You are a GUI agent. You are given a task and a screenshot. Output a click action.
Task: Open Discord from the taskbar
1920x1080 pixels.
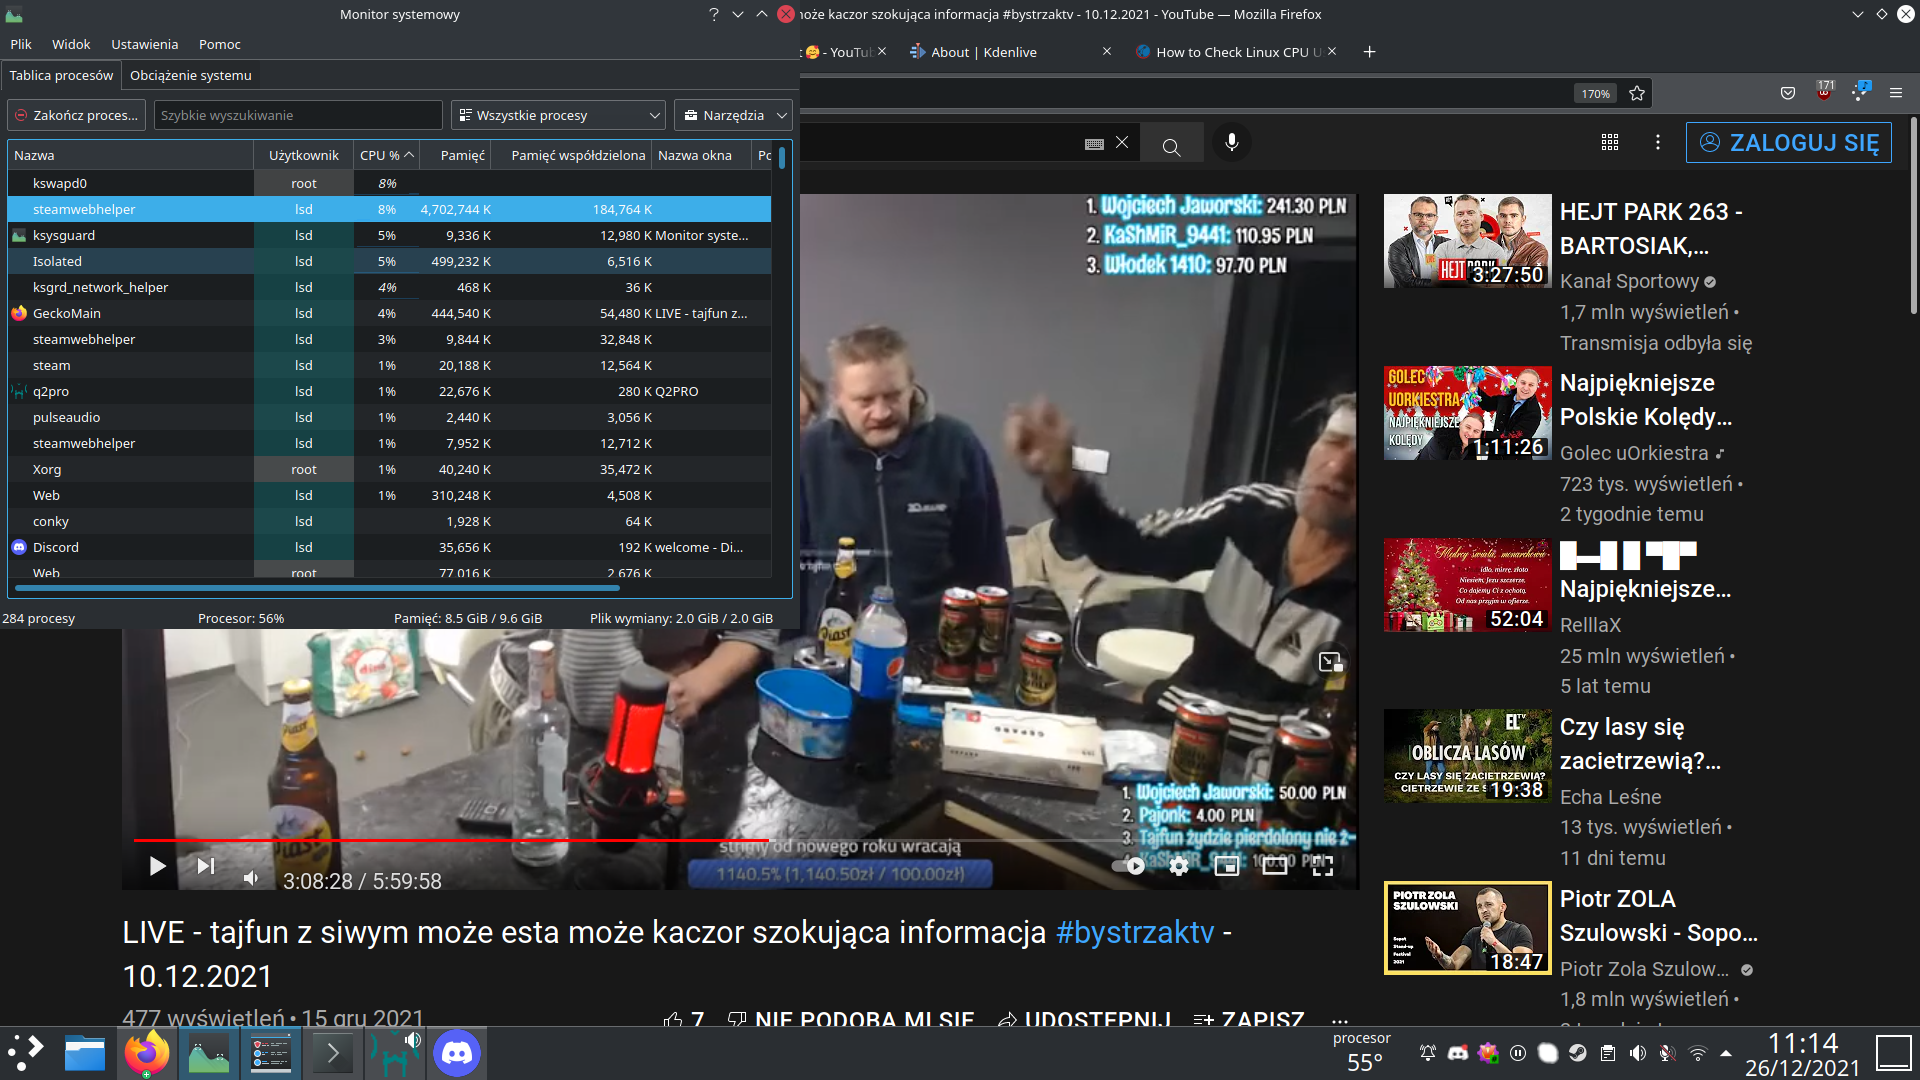click(457, 1053)
